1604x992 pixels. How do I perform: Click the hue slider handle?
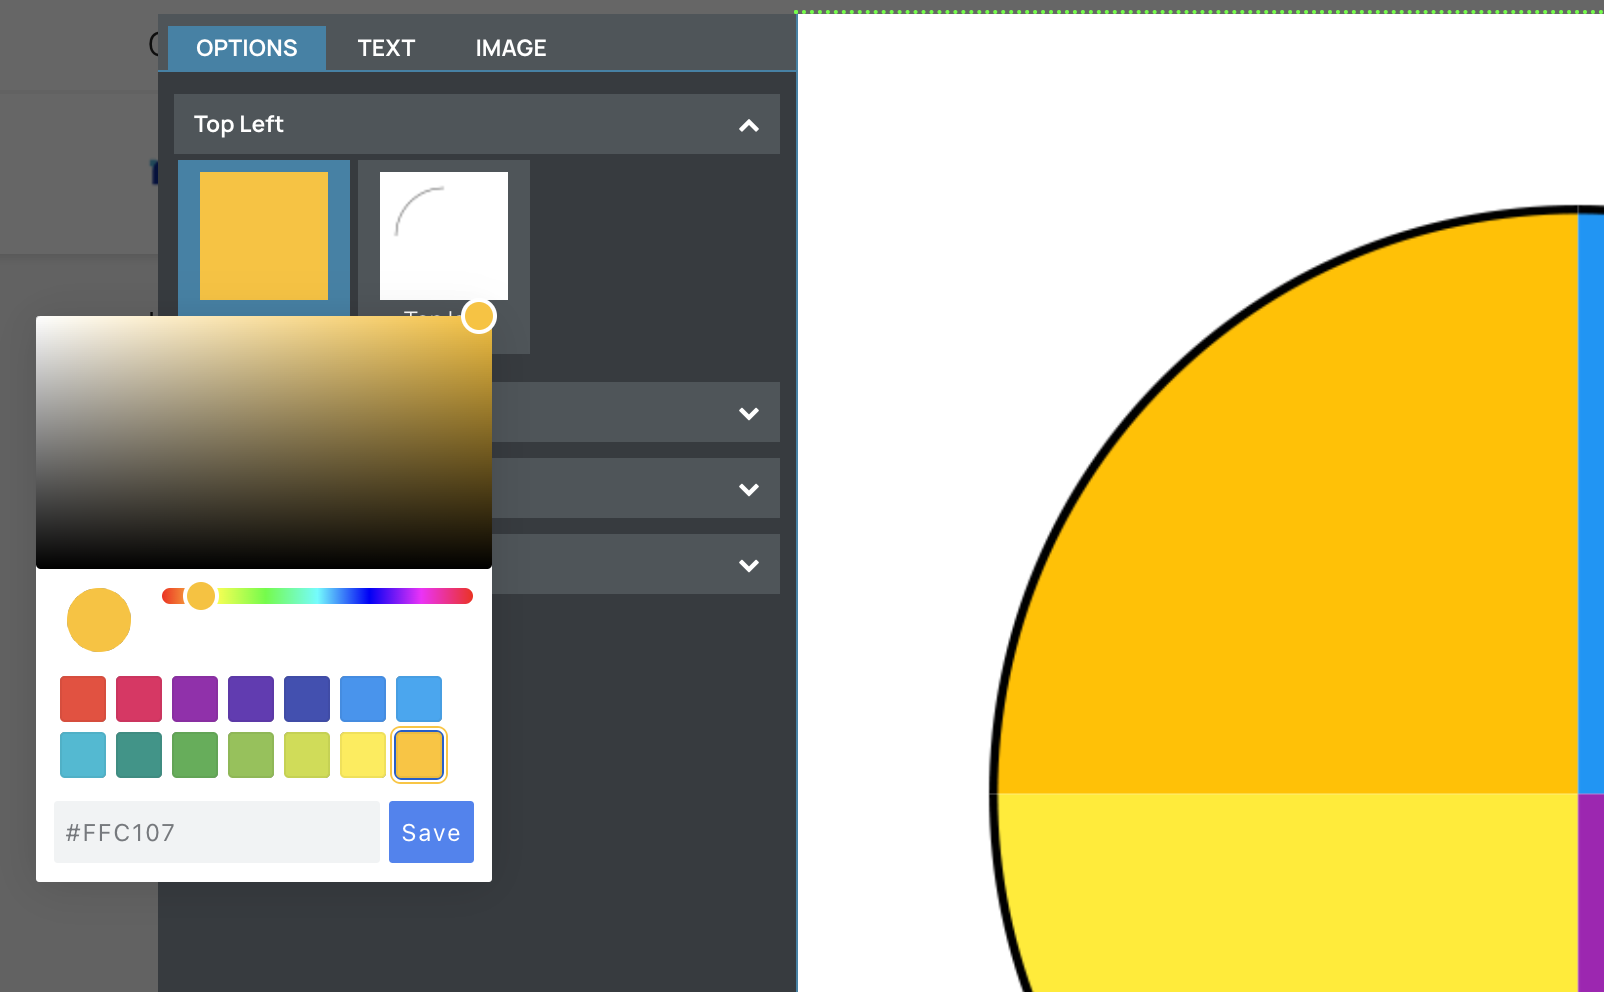point(201,596)
